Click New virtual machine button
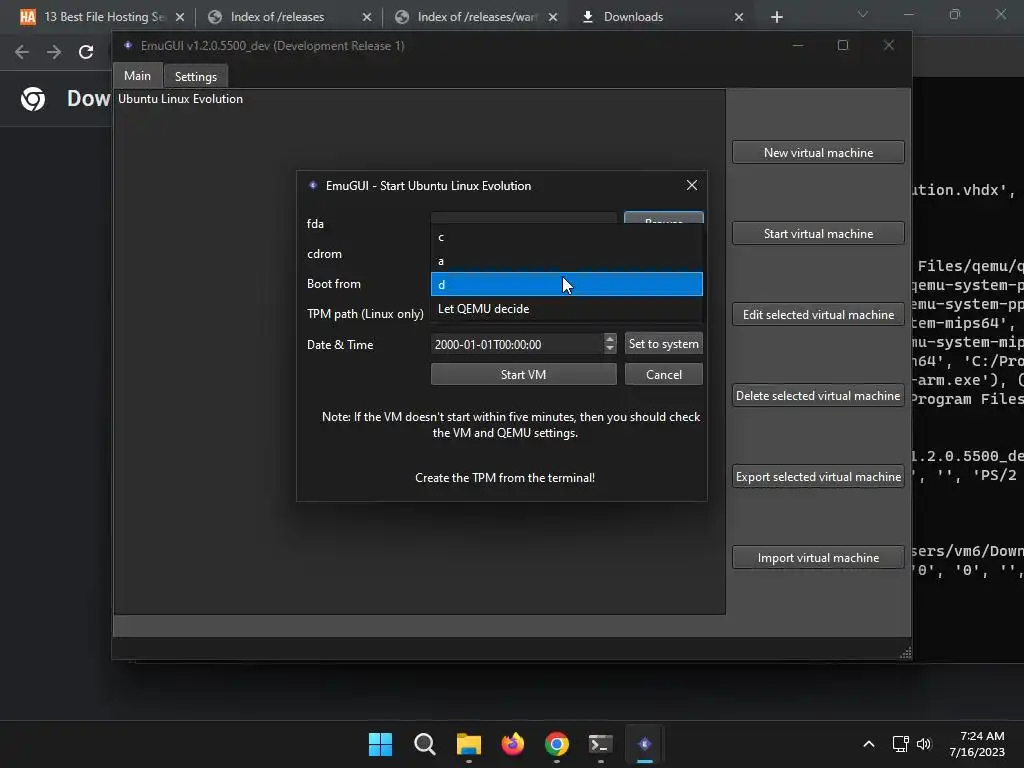 pos(818,152)
